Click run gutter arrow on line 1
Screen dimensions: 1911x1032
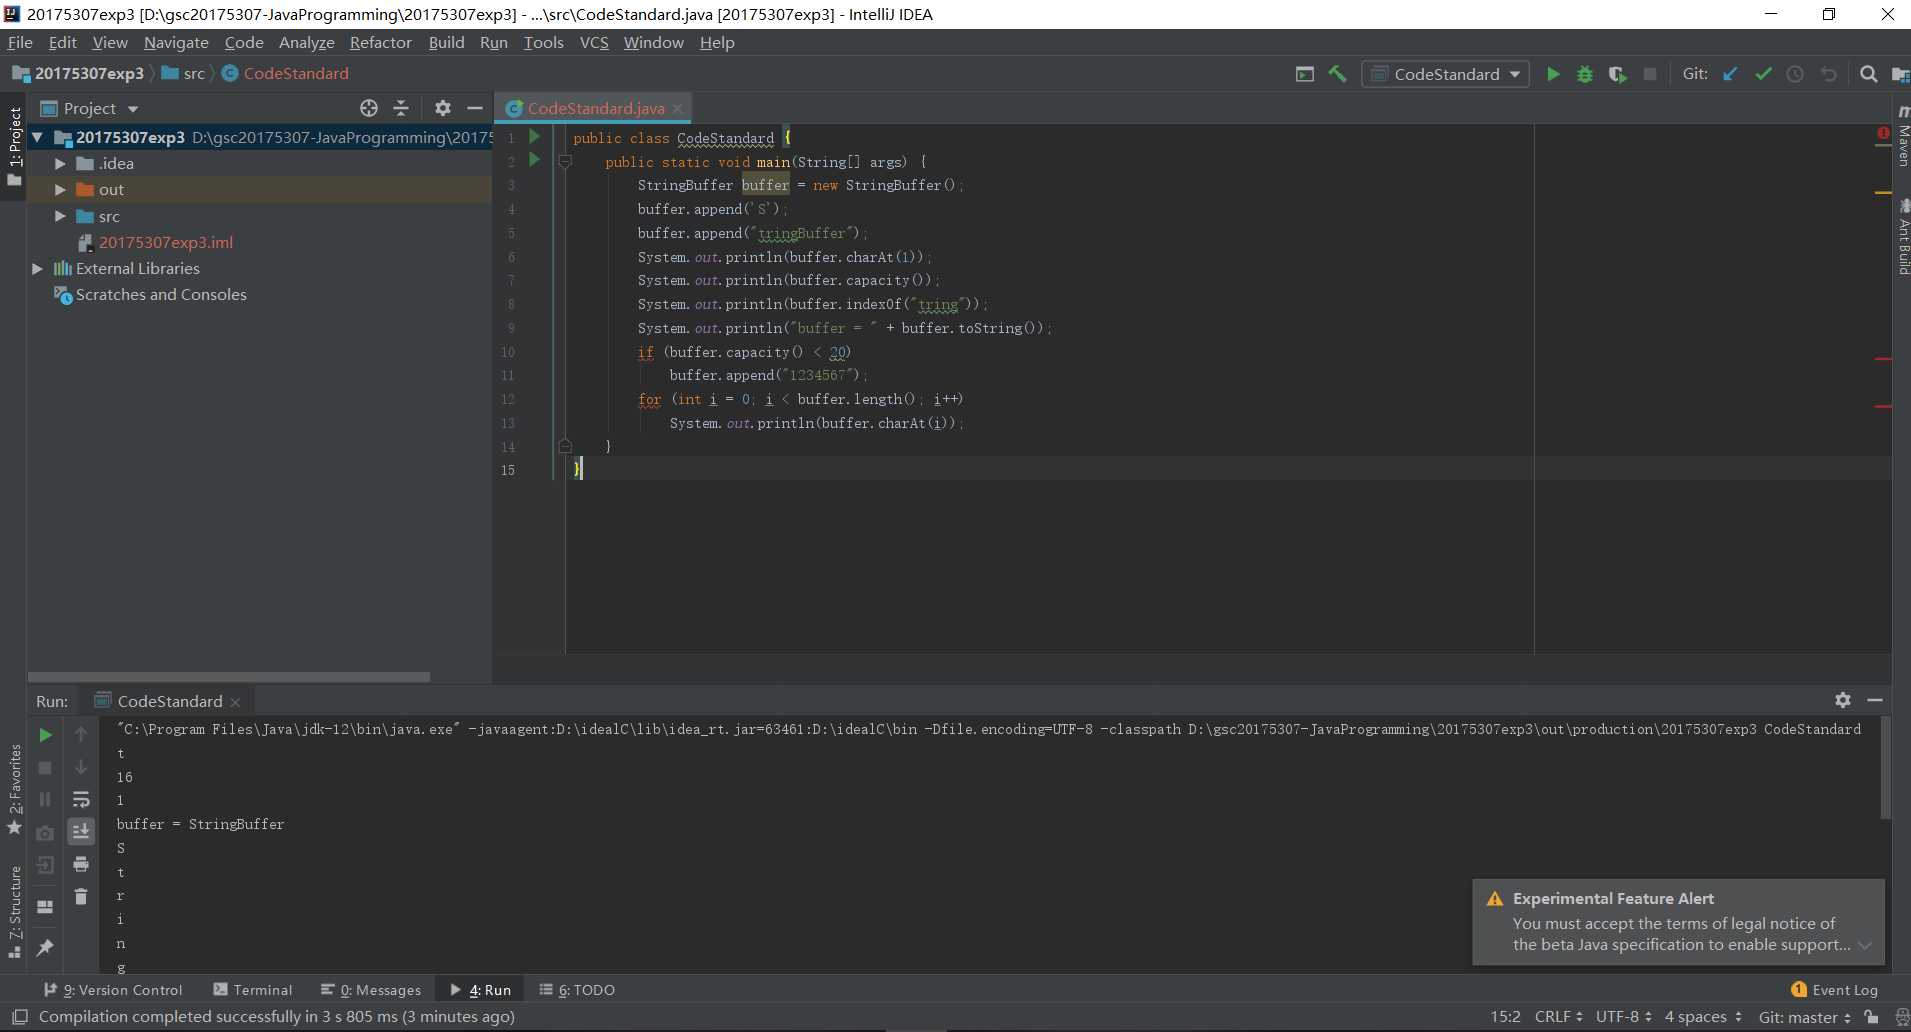[x=534, y=136]
